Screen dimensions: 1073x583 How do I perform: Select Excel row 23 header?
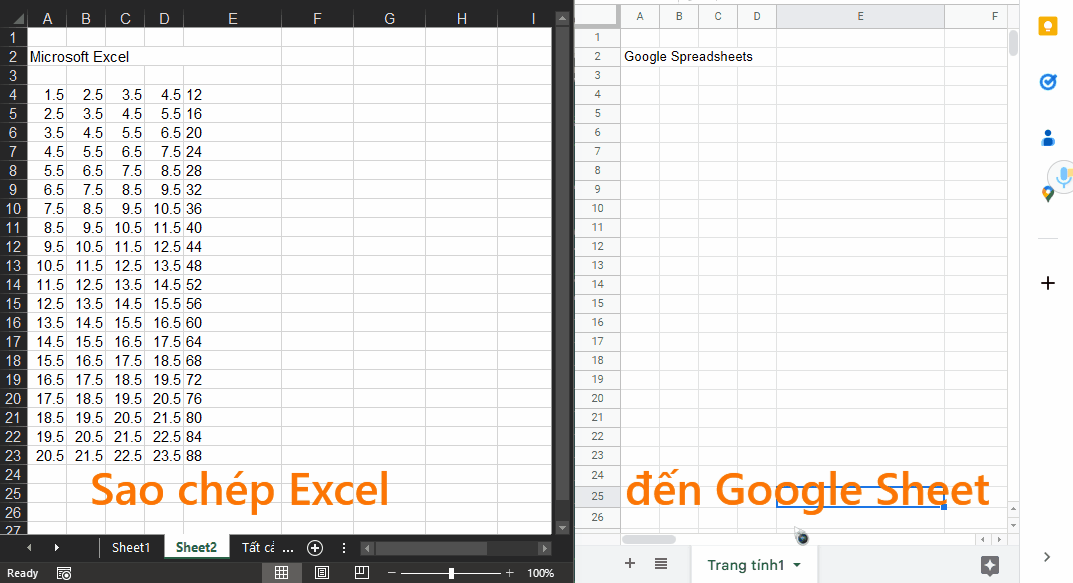tap(13, 456)
